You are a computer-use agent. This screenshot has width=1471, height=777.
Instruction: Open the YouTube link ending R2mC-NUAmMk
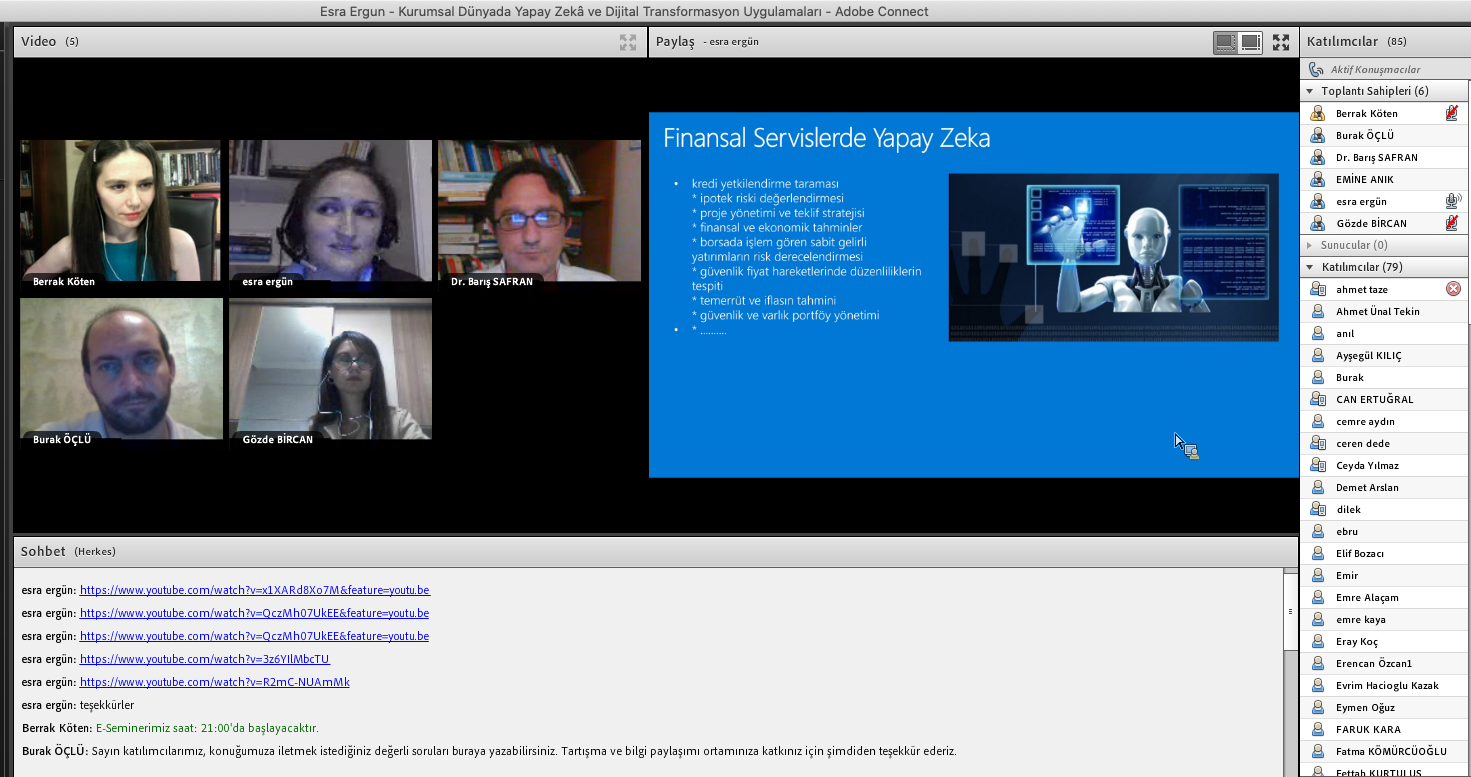pos(214,682)
